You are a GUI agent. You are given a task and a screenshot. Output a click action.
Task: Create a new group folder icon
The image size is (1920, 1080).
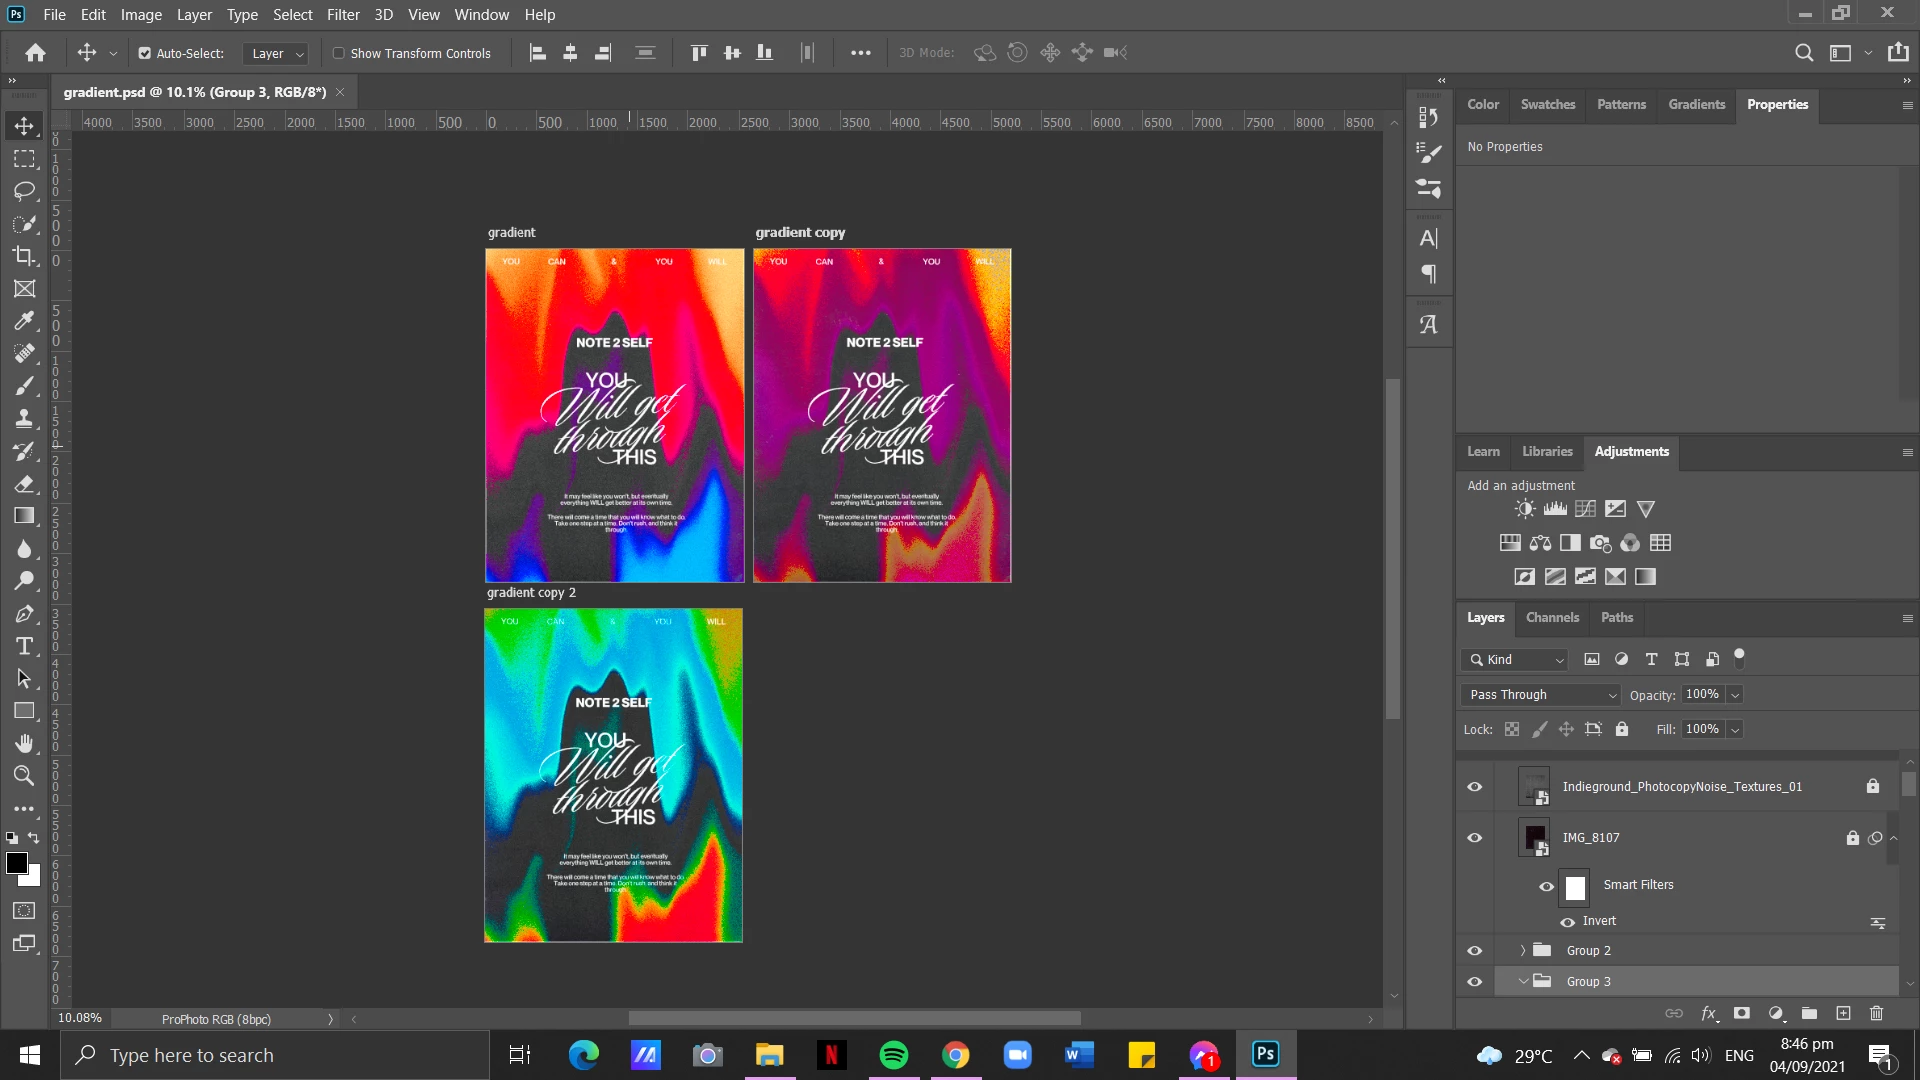[1809, 1013]
